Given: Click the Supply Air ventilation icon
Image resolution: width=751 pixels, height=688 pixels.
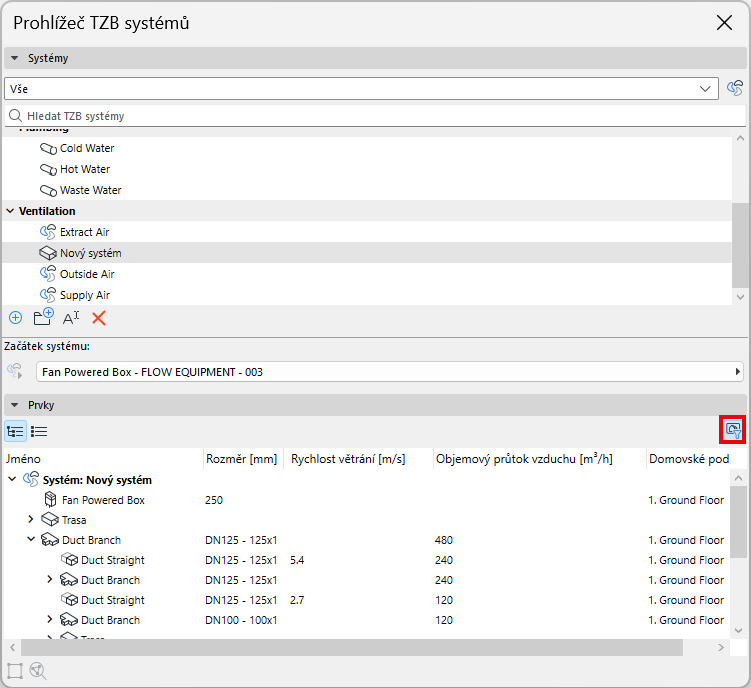Looking at the screenshot, I should click(48, 295).
